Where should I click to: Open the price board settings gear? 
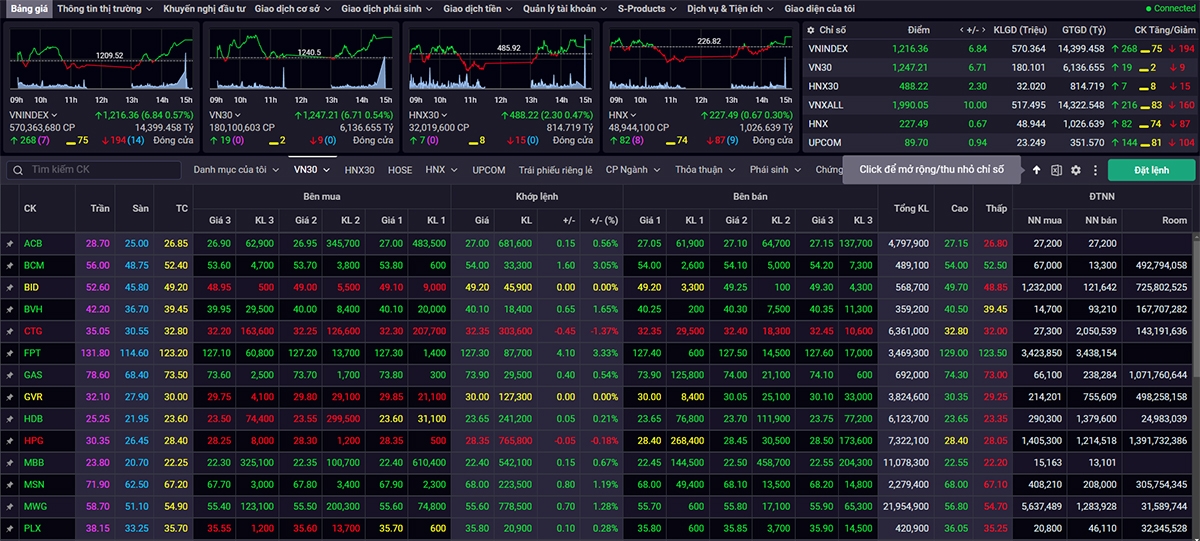(1076, 170)
